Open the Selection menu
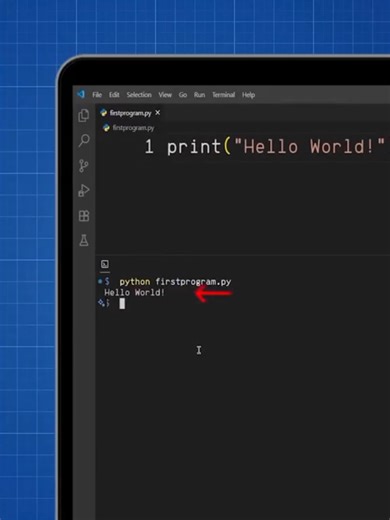Viewport: 390px width, 520px height. (139, 95)
